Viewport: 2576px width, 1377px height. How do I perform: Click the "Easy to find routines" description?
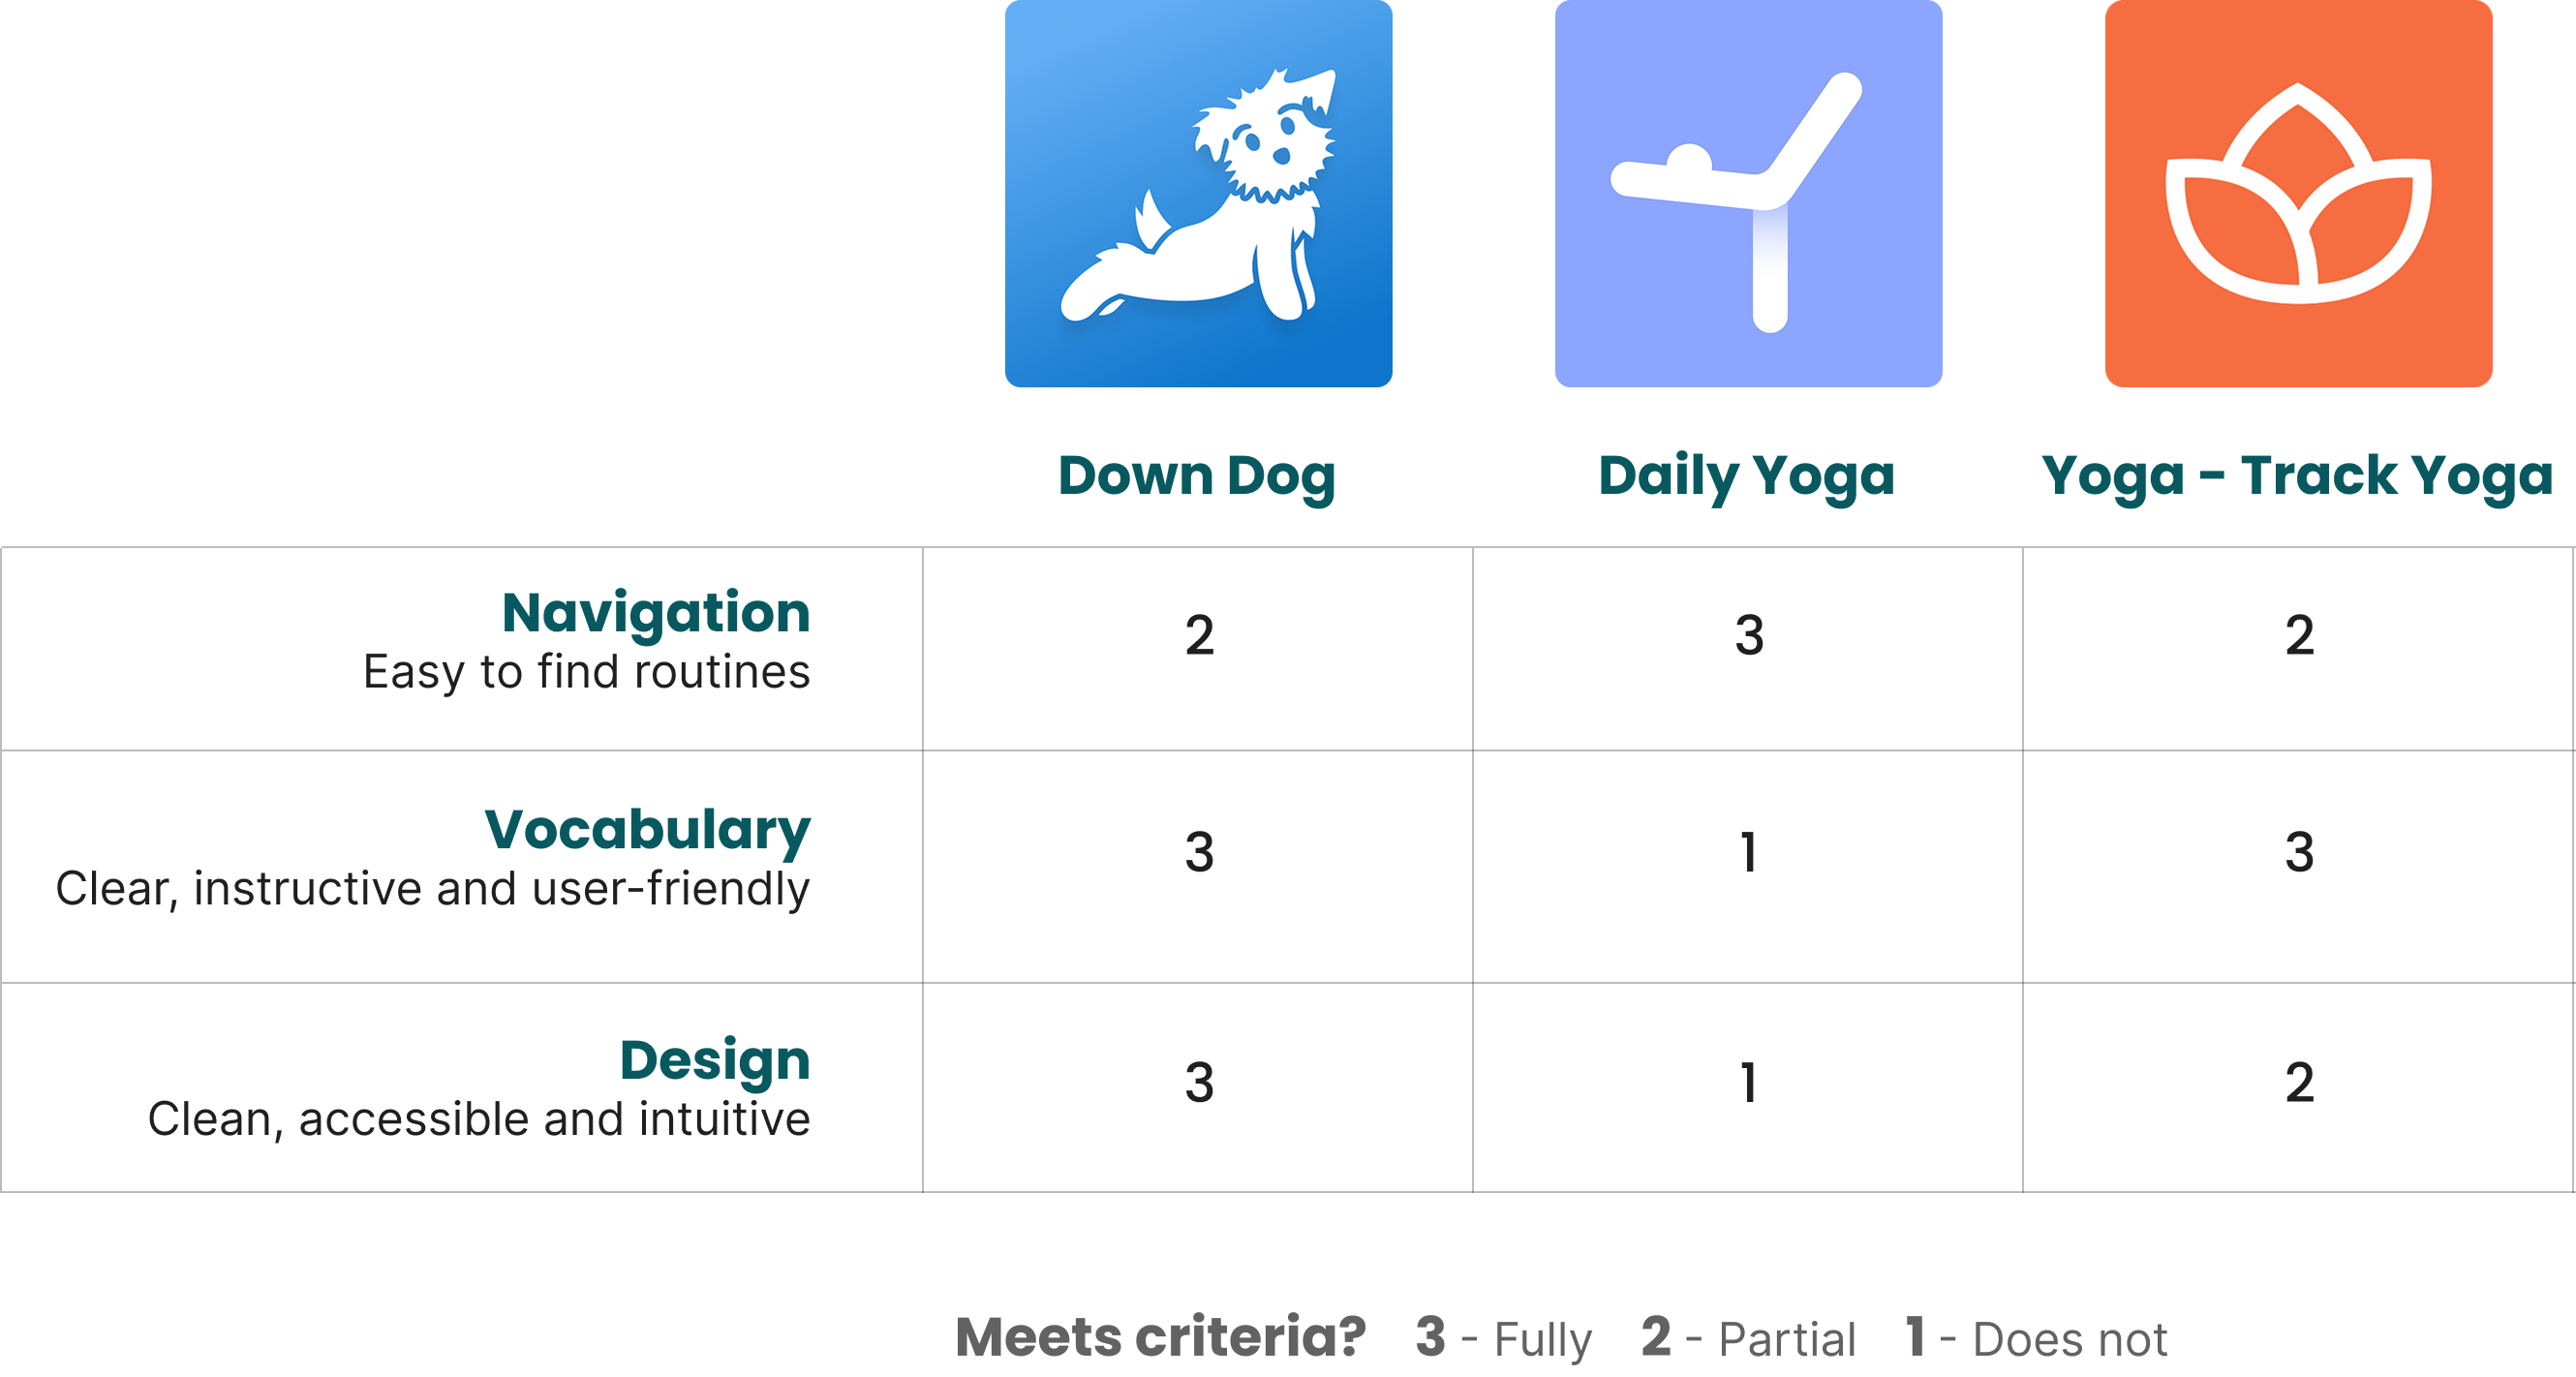(x=587, y=672)
